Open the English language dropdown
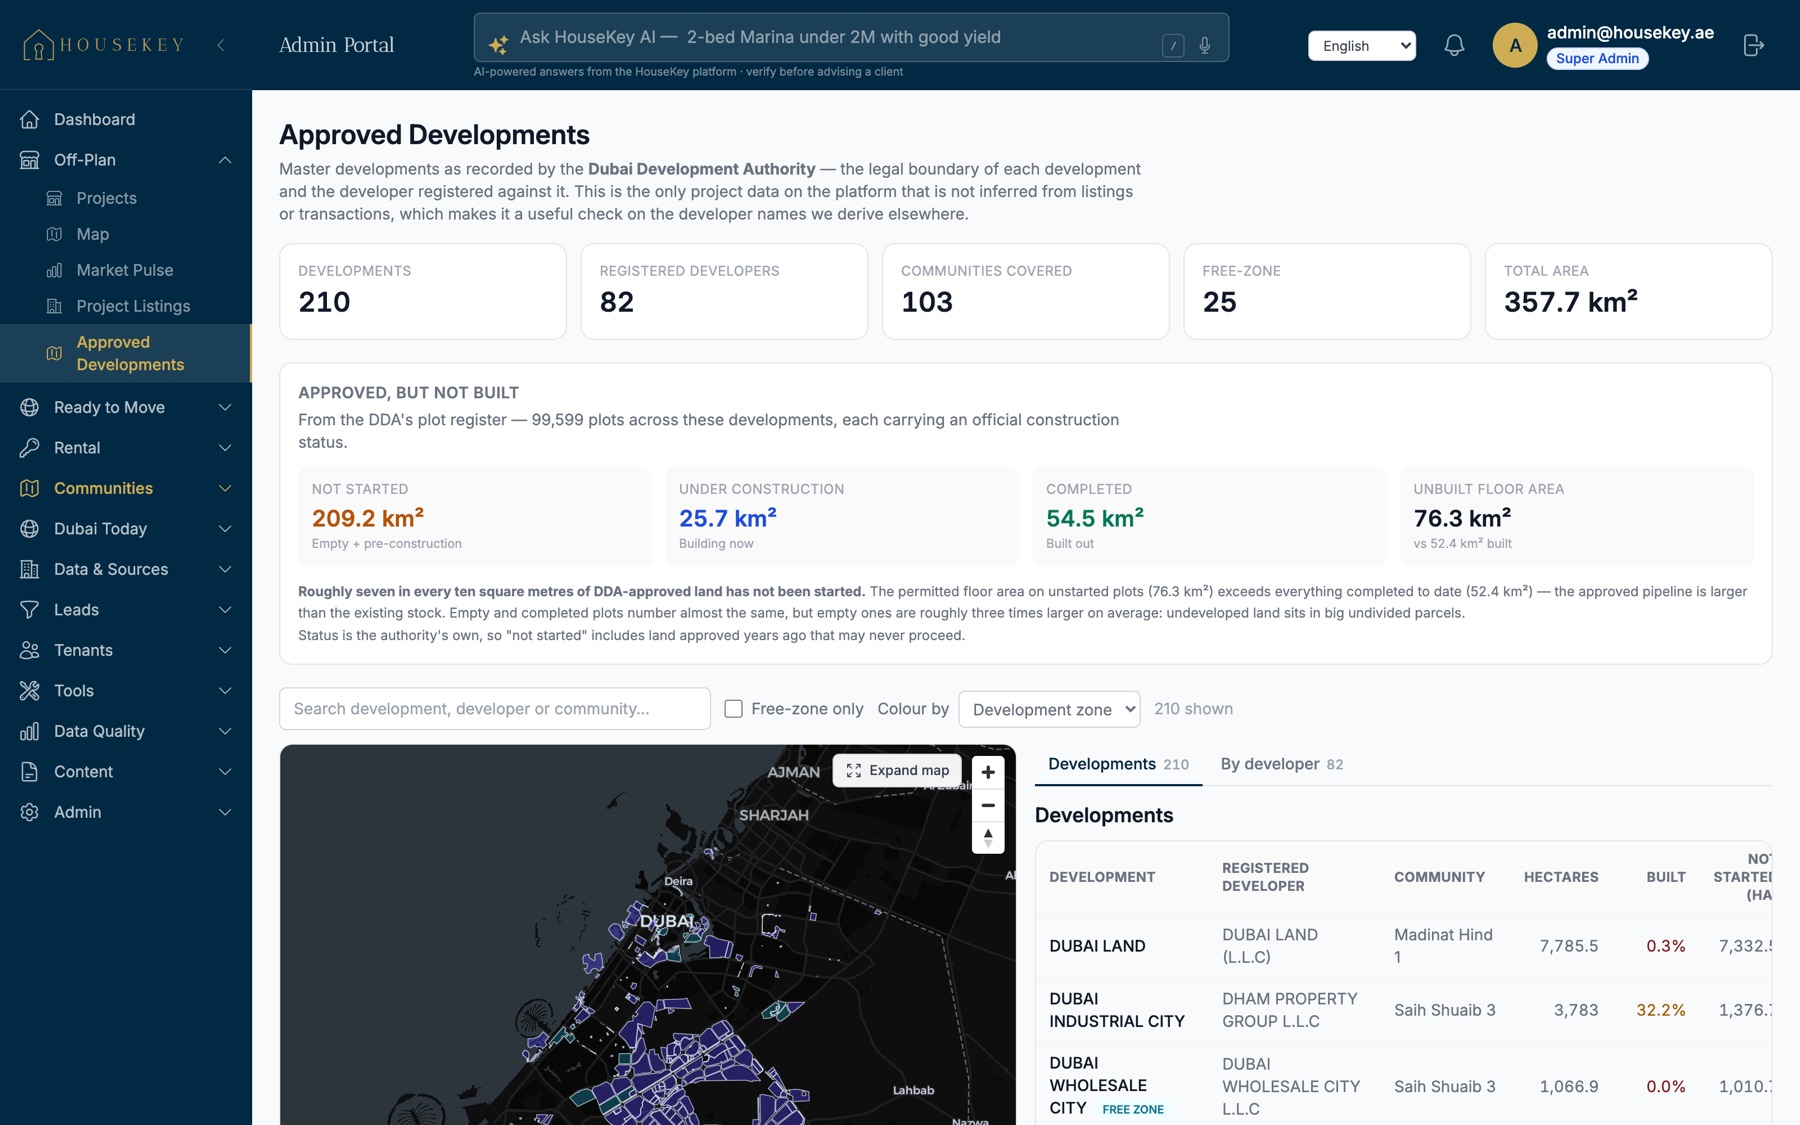 point(1362,45)
